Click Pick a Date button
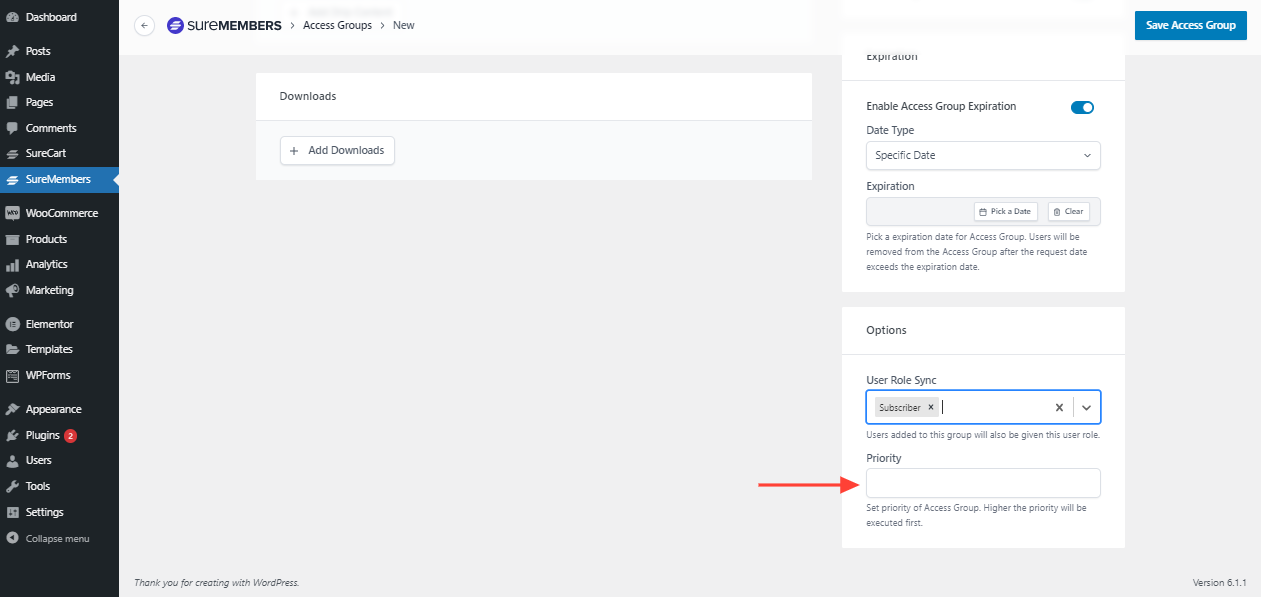 [x=1005, y=212]
